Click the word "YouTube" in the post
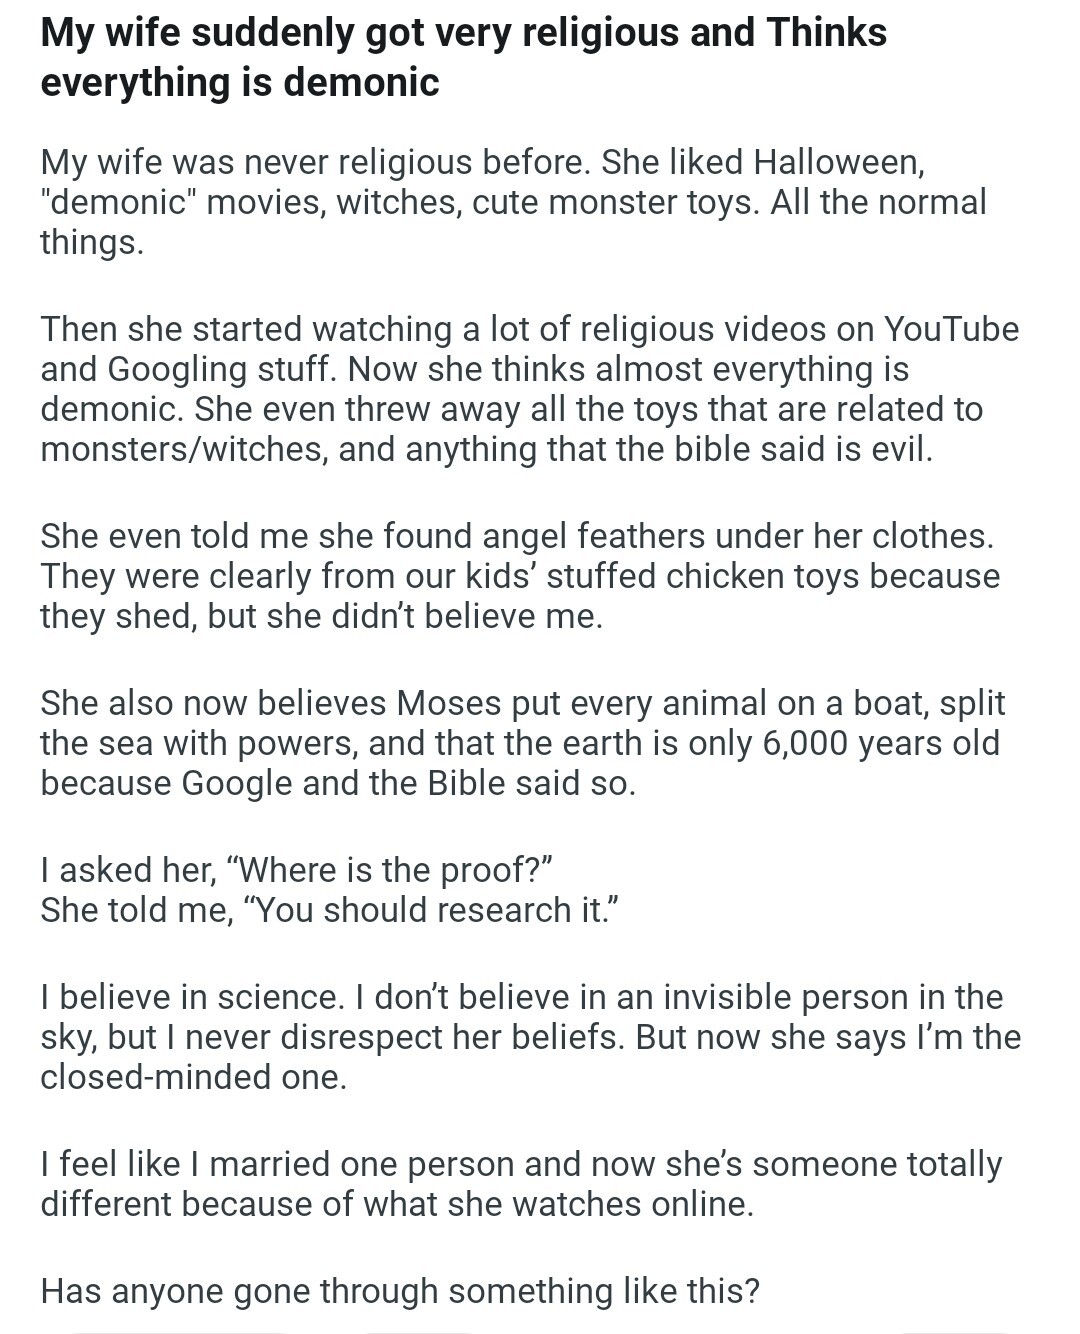This screenshot has width=1080, height=1334. [951, 329]
